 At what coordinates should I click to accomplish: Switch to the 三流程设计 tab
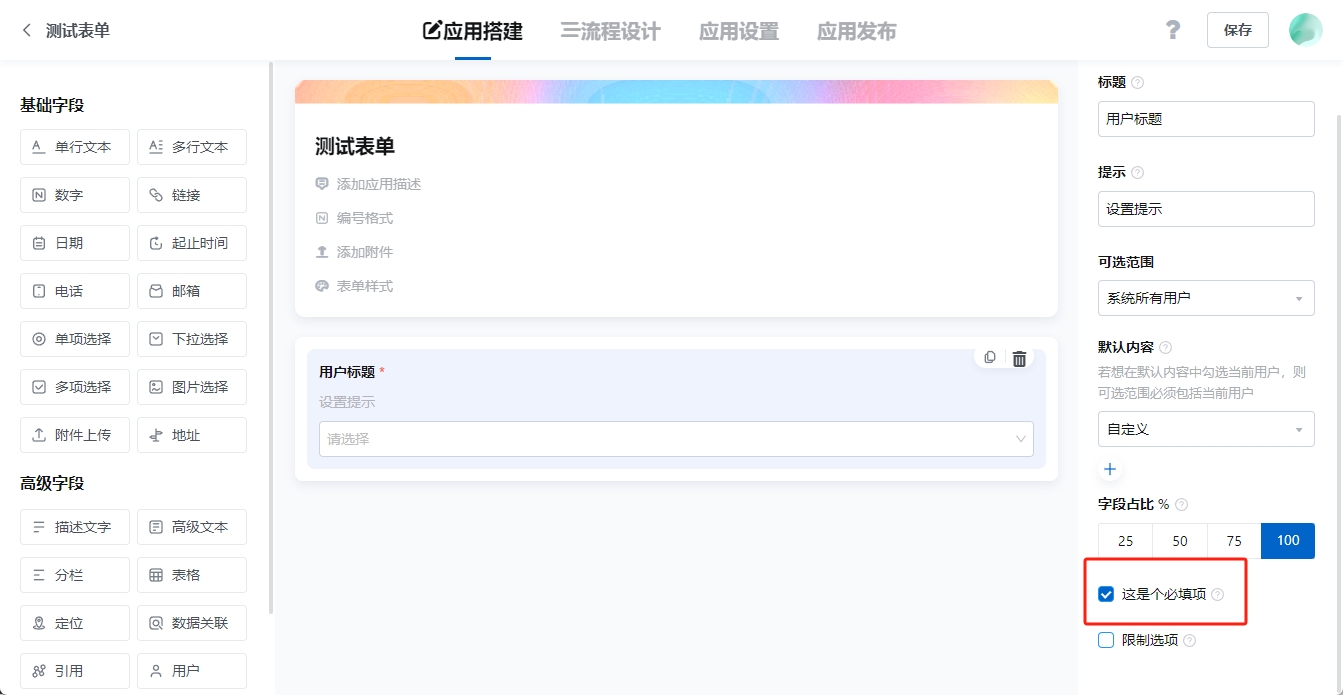pos(610,31)
